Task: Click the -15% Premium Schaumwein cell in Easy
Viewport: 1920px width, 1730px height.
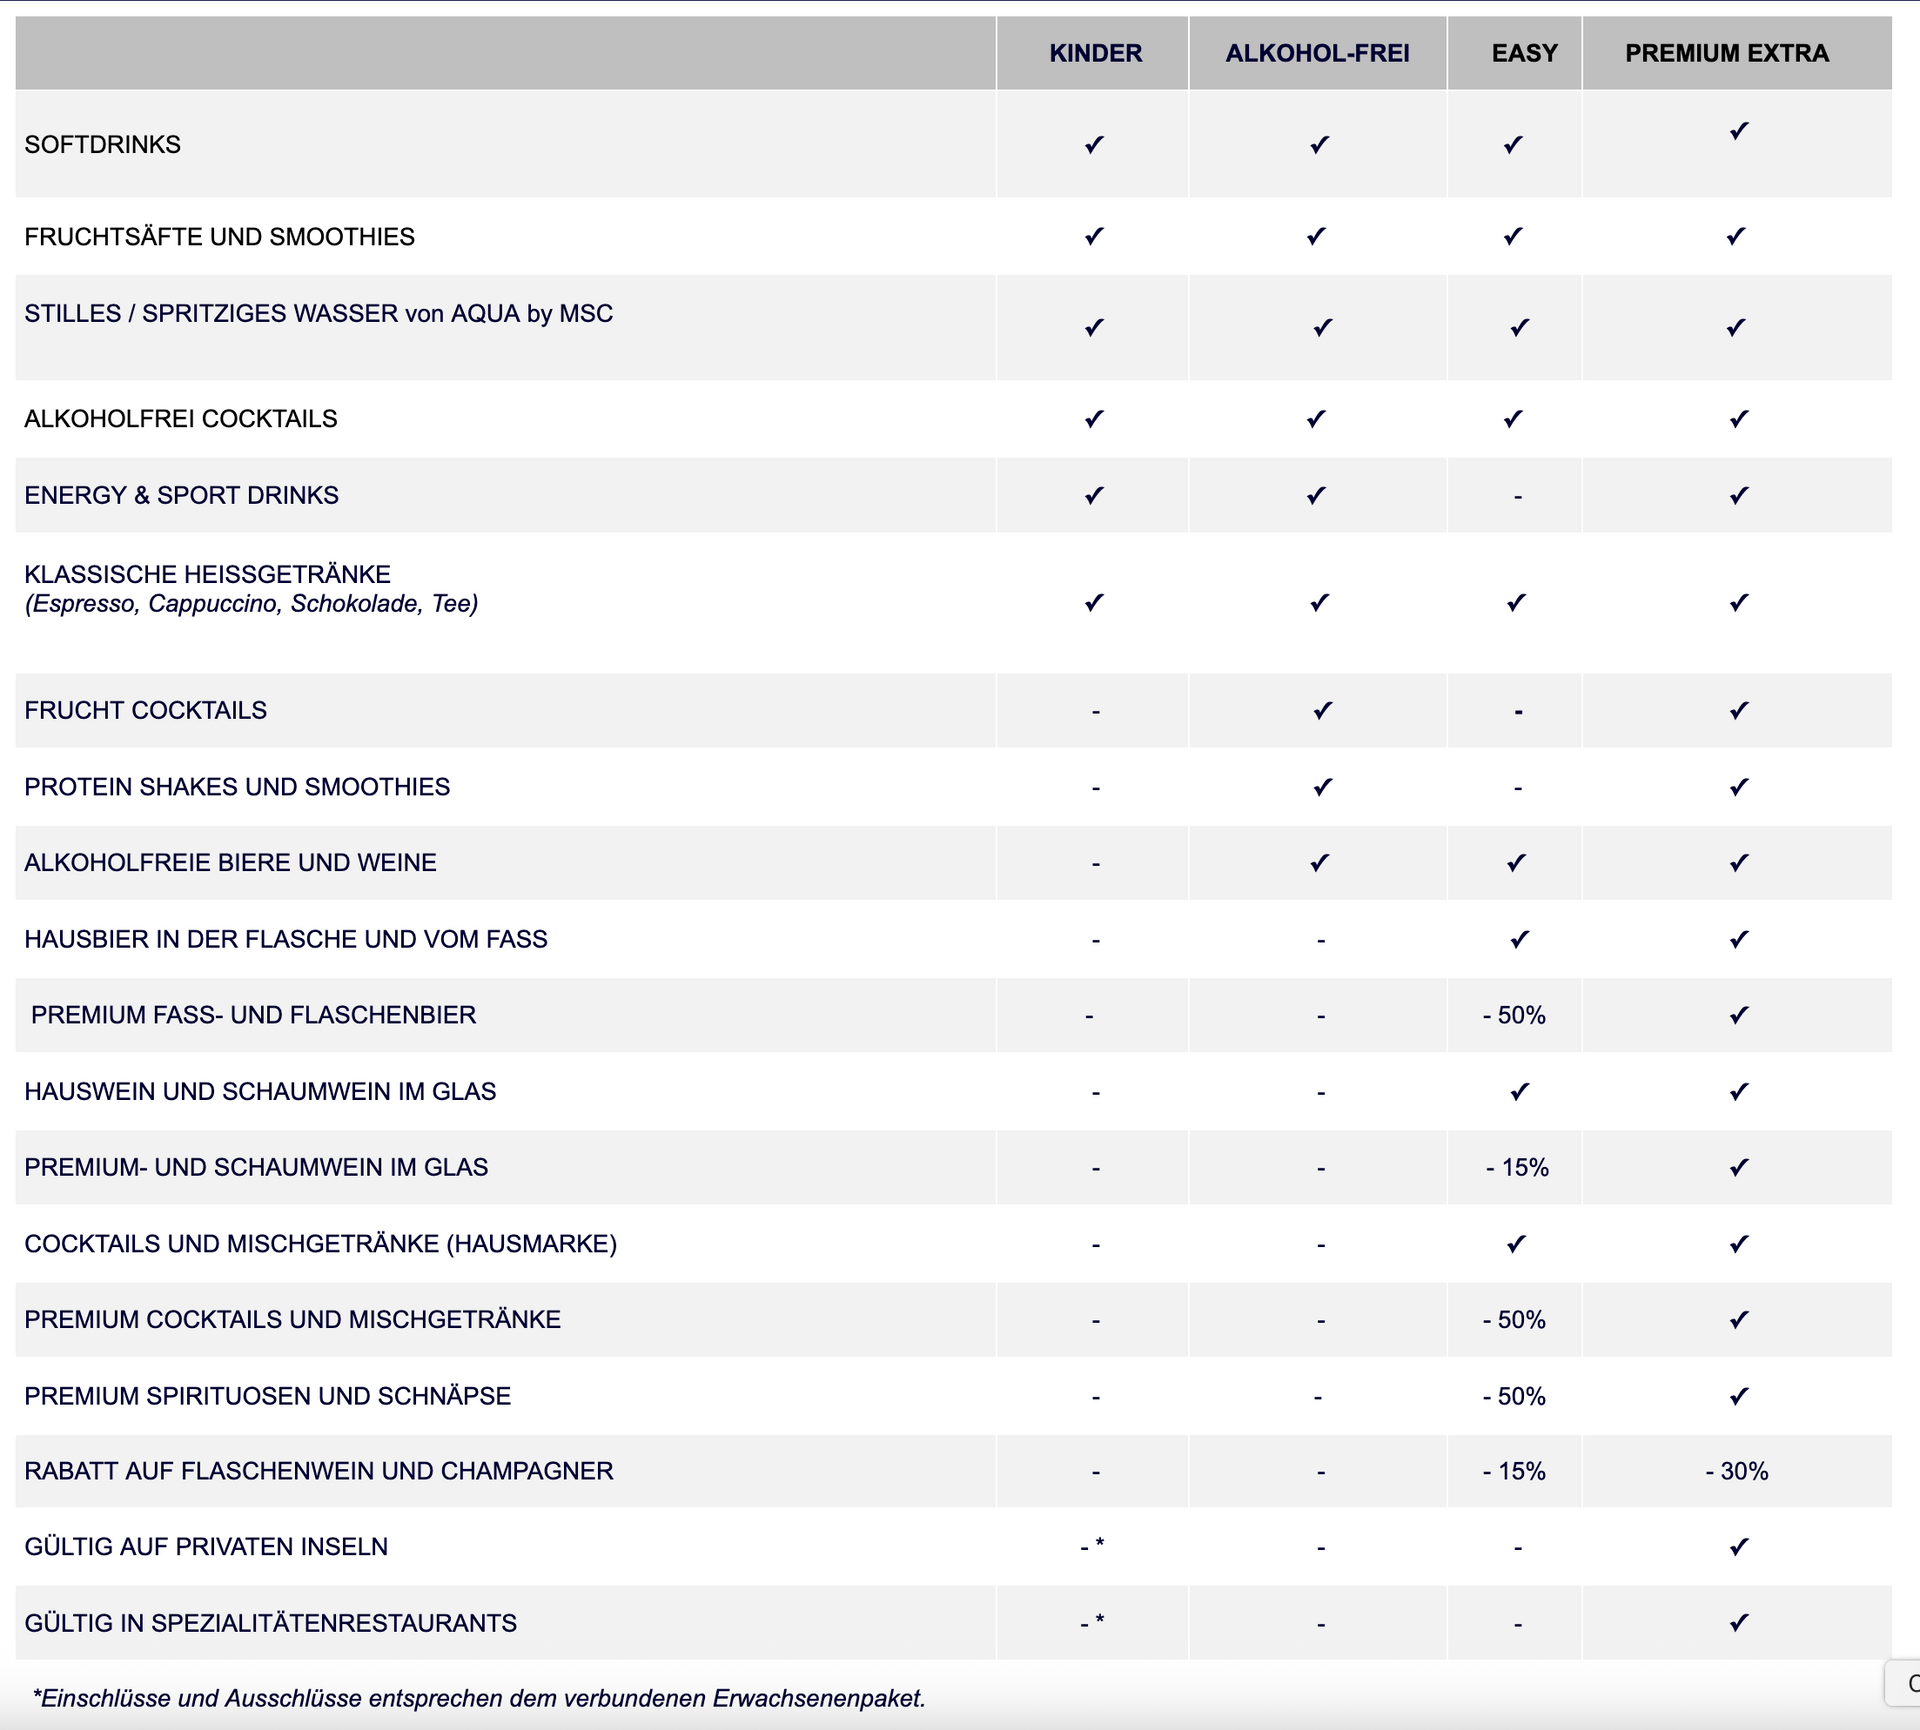Action: point(1517,1167)
